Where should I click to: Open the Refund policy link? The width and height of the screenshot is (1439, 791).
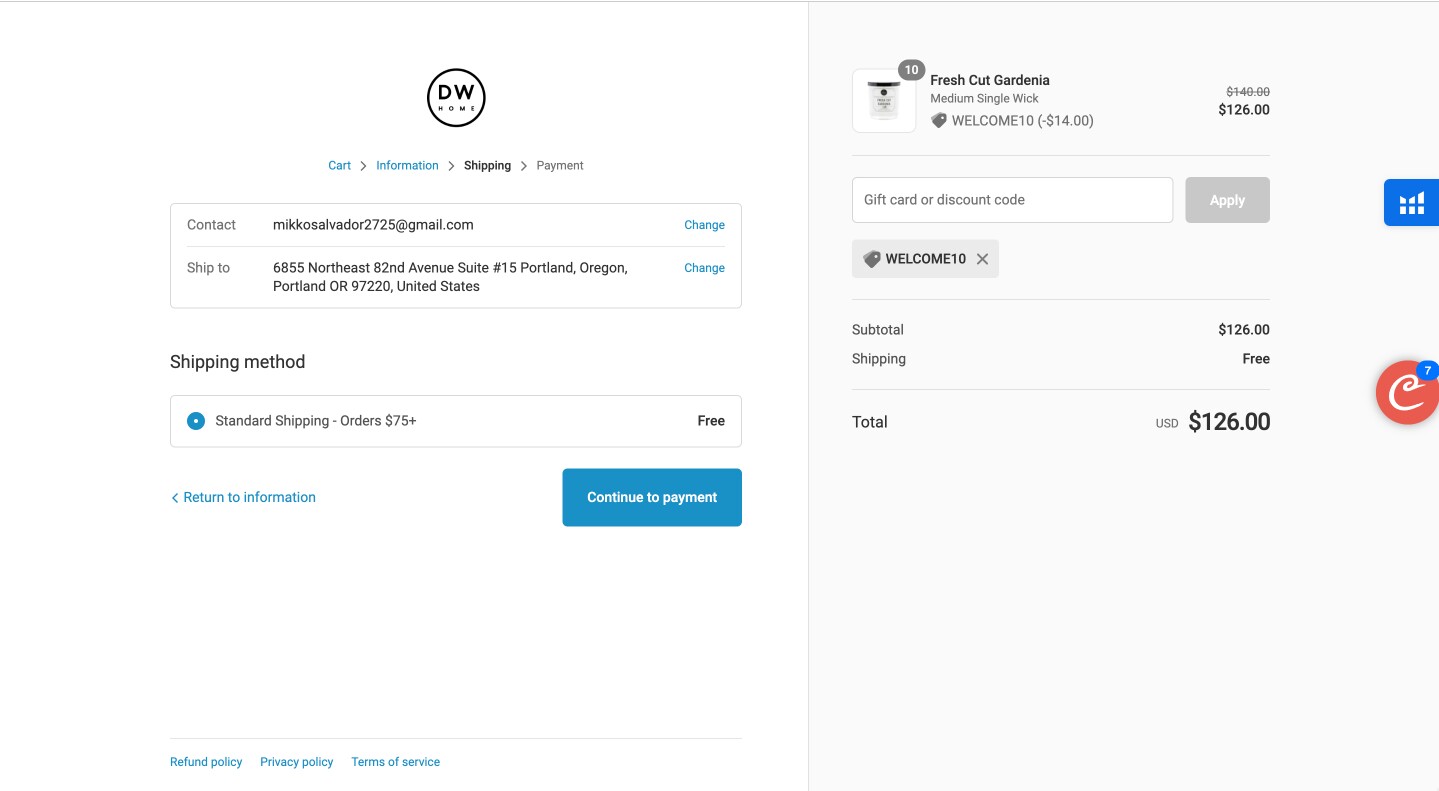[206, 762]
